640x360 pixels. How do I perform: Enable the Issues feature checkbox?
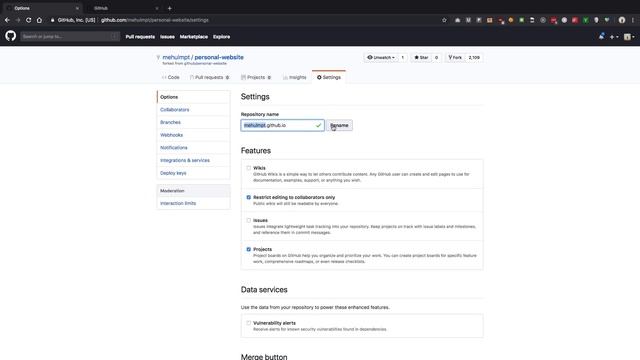249,220
